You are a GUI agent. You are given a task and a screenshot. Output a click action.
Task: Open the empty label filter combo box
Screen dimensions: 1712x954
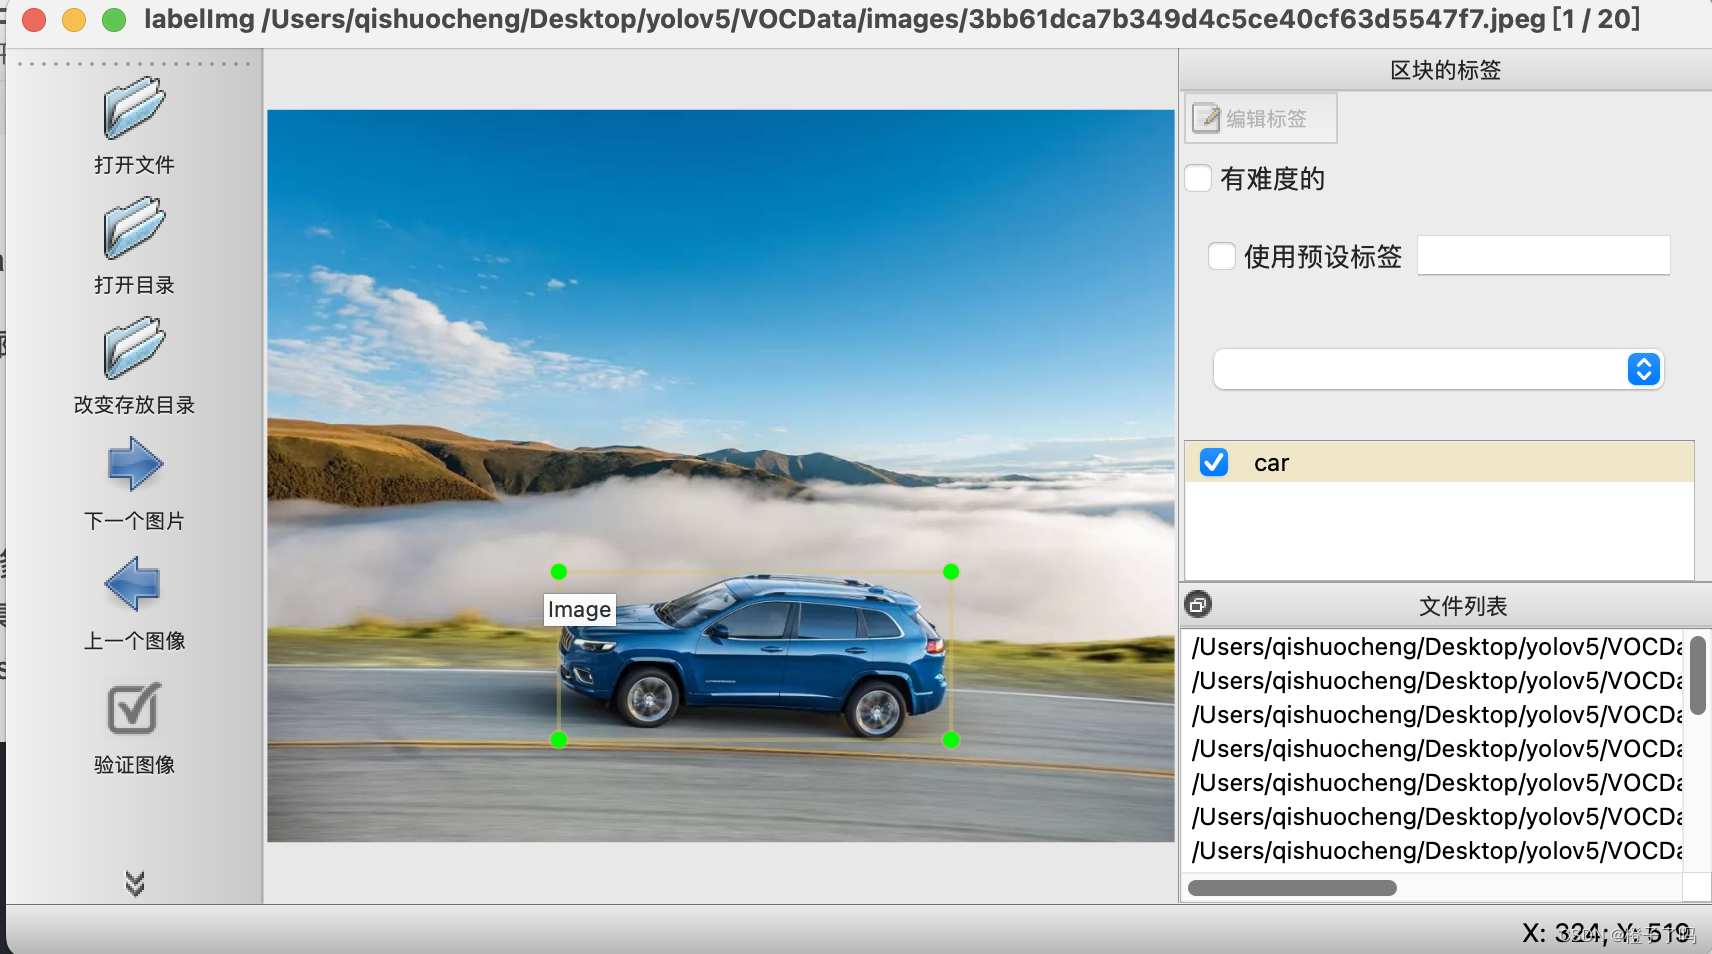pos(1438,369)
